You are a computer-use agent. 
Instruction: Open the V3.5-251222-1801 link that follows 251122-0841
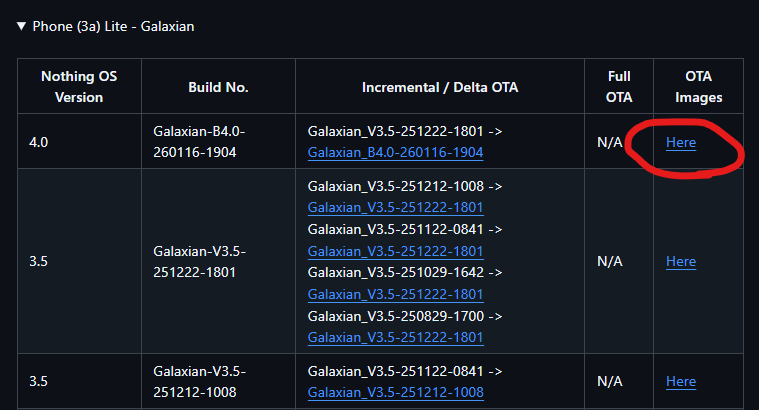click(395, 251)
